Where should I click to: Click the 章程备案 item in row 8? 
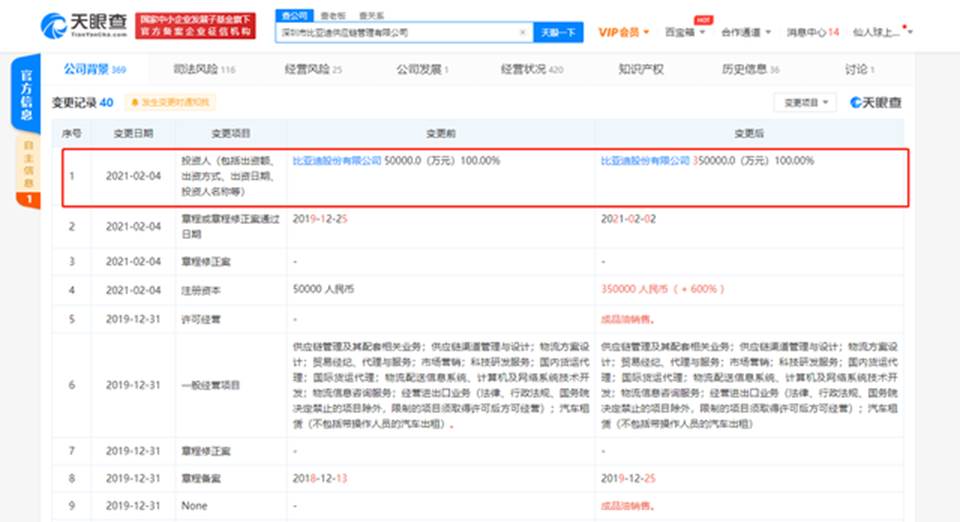pyautogui.click(x=201, y=478)
